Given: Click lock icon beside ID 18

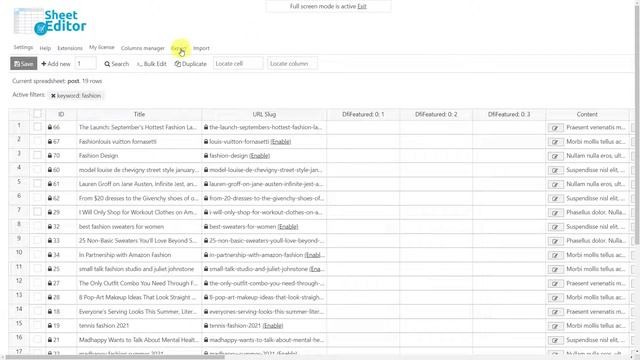Looking at the screenshot, I should [50, 311].
